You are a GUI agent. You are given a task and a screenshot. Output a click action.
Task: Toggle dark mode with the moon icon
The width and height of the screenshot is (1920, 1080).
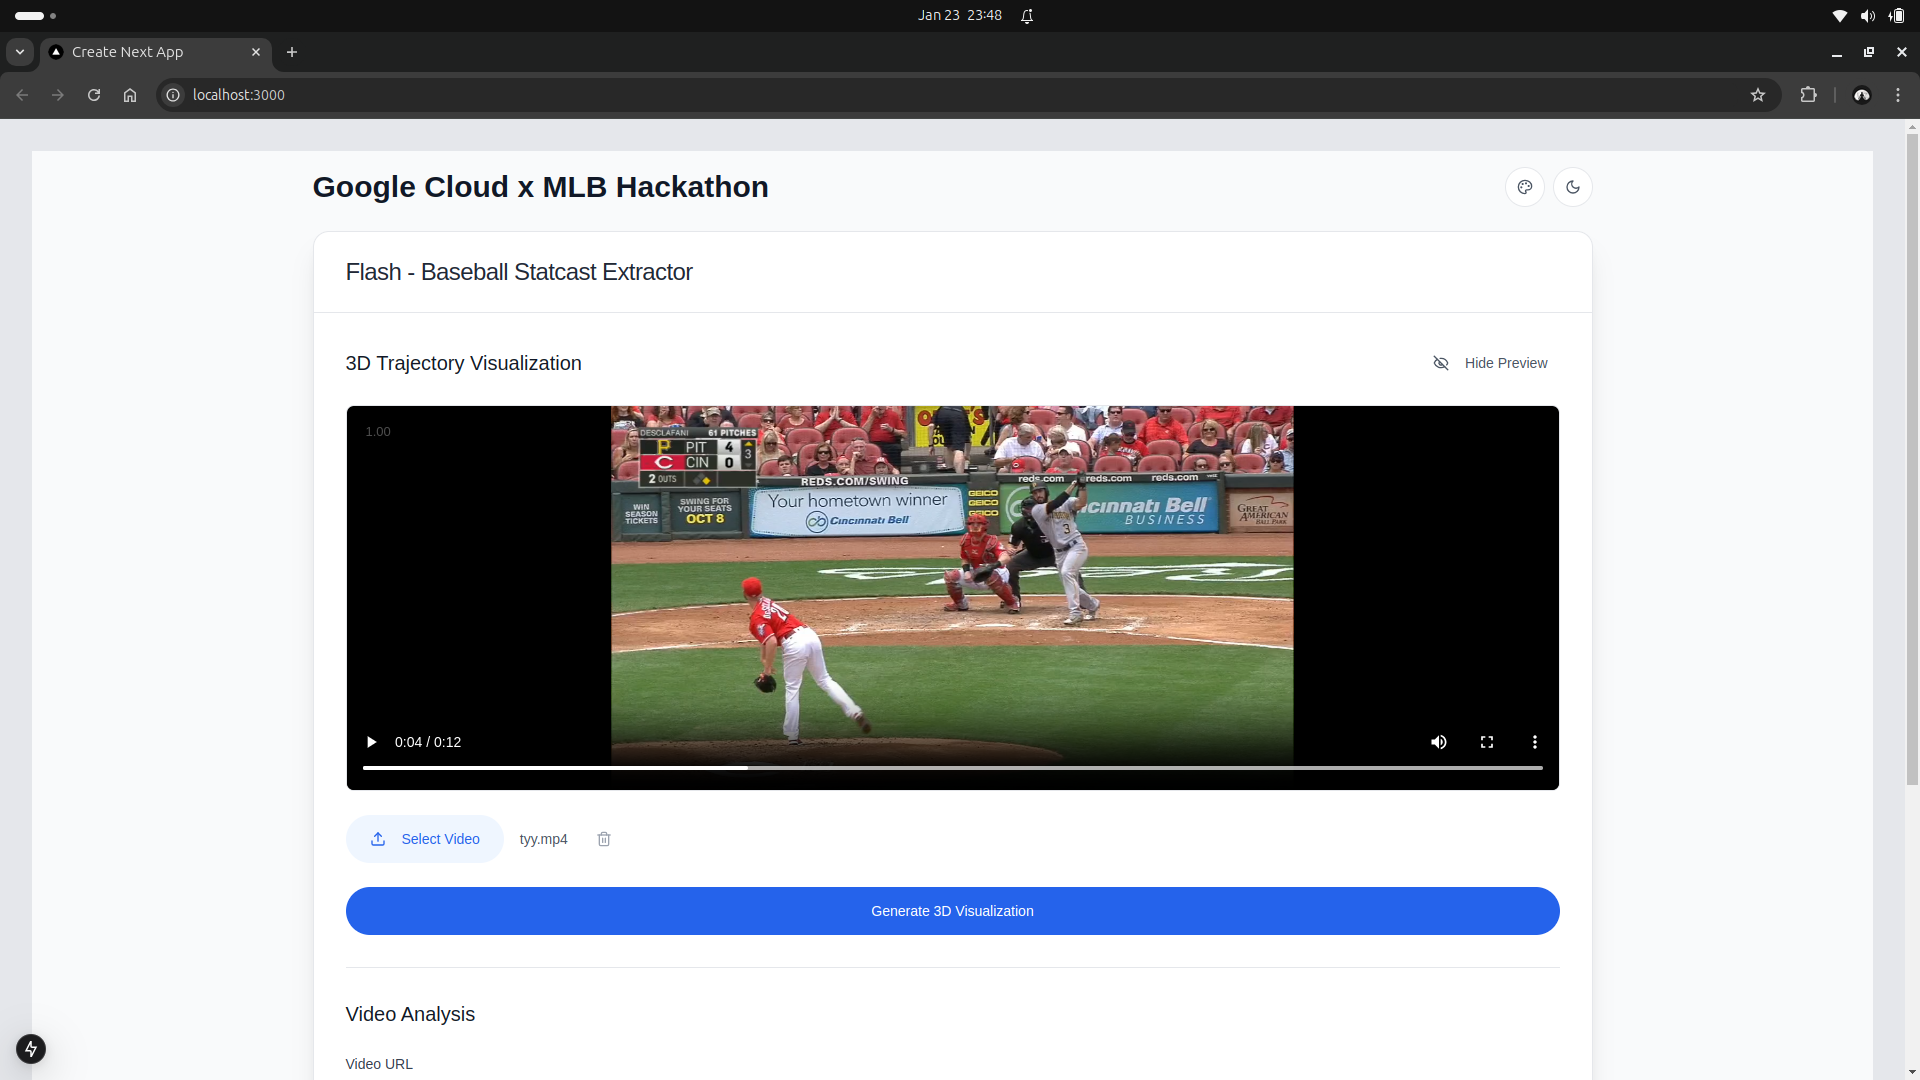(x=1572, y=187)
